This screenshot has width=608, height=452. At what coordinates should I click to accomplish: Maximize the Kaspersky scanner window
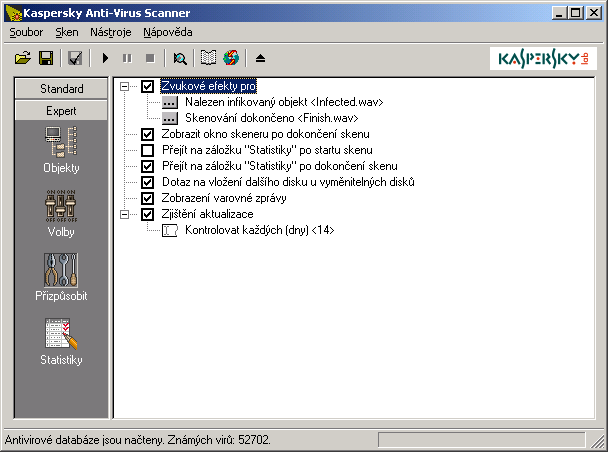[x=575, y=13]
